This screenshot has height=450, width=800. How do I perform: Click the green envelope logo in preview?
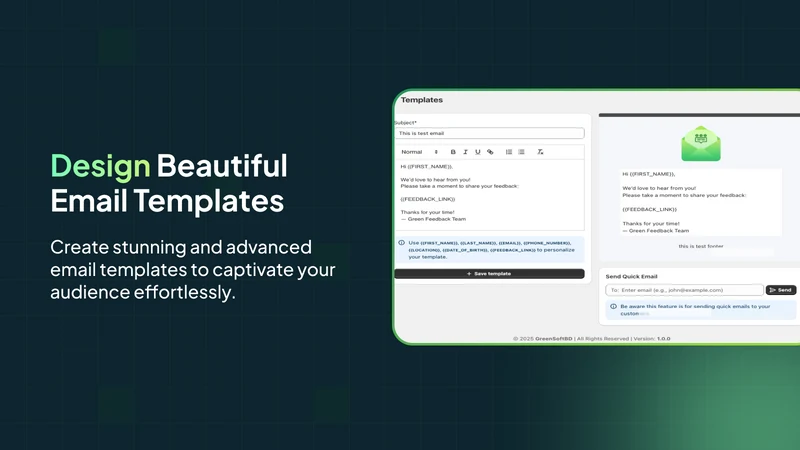coord(701,144)
